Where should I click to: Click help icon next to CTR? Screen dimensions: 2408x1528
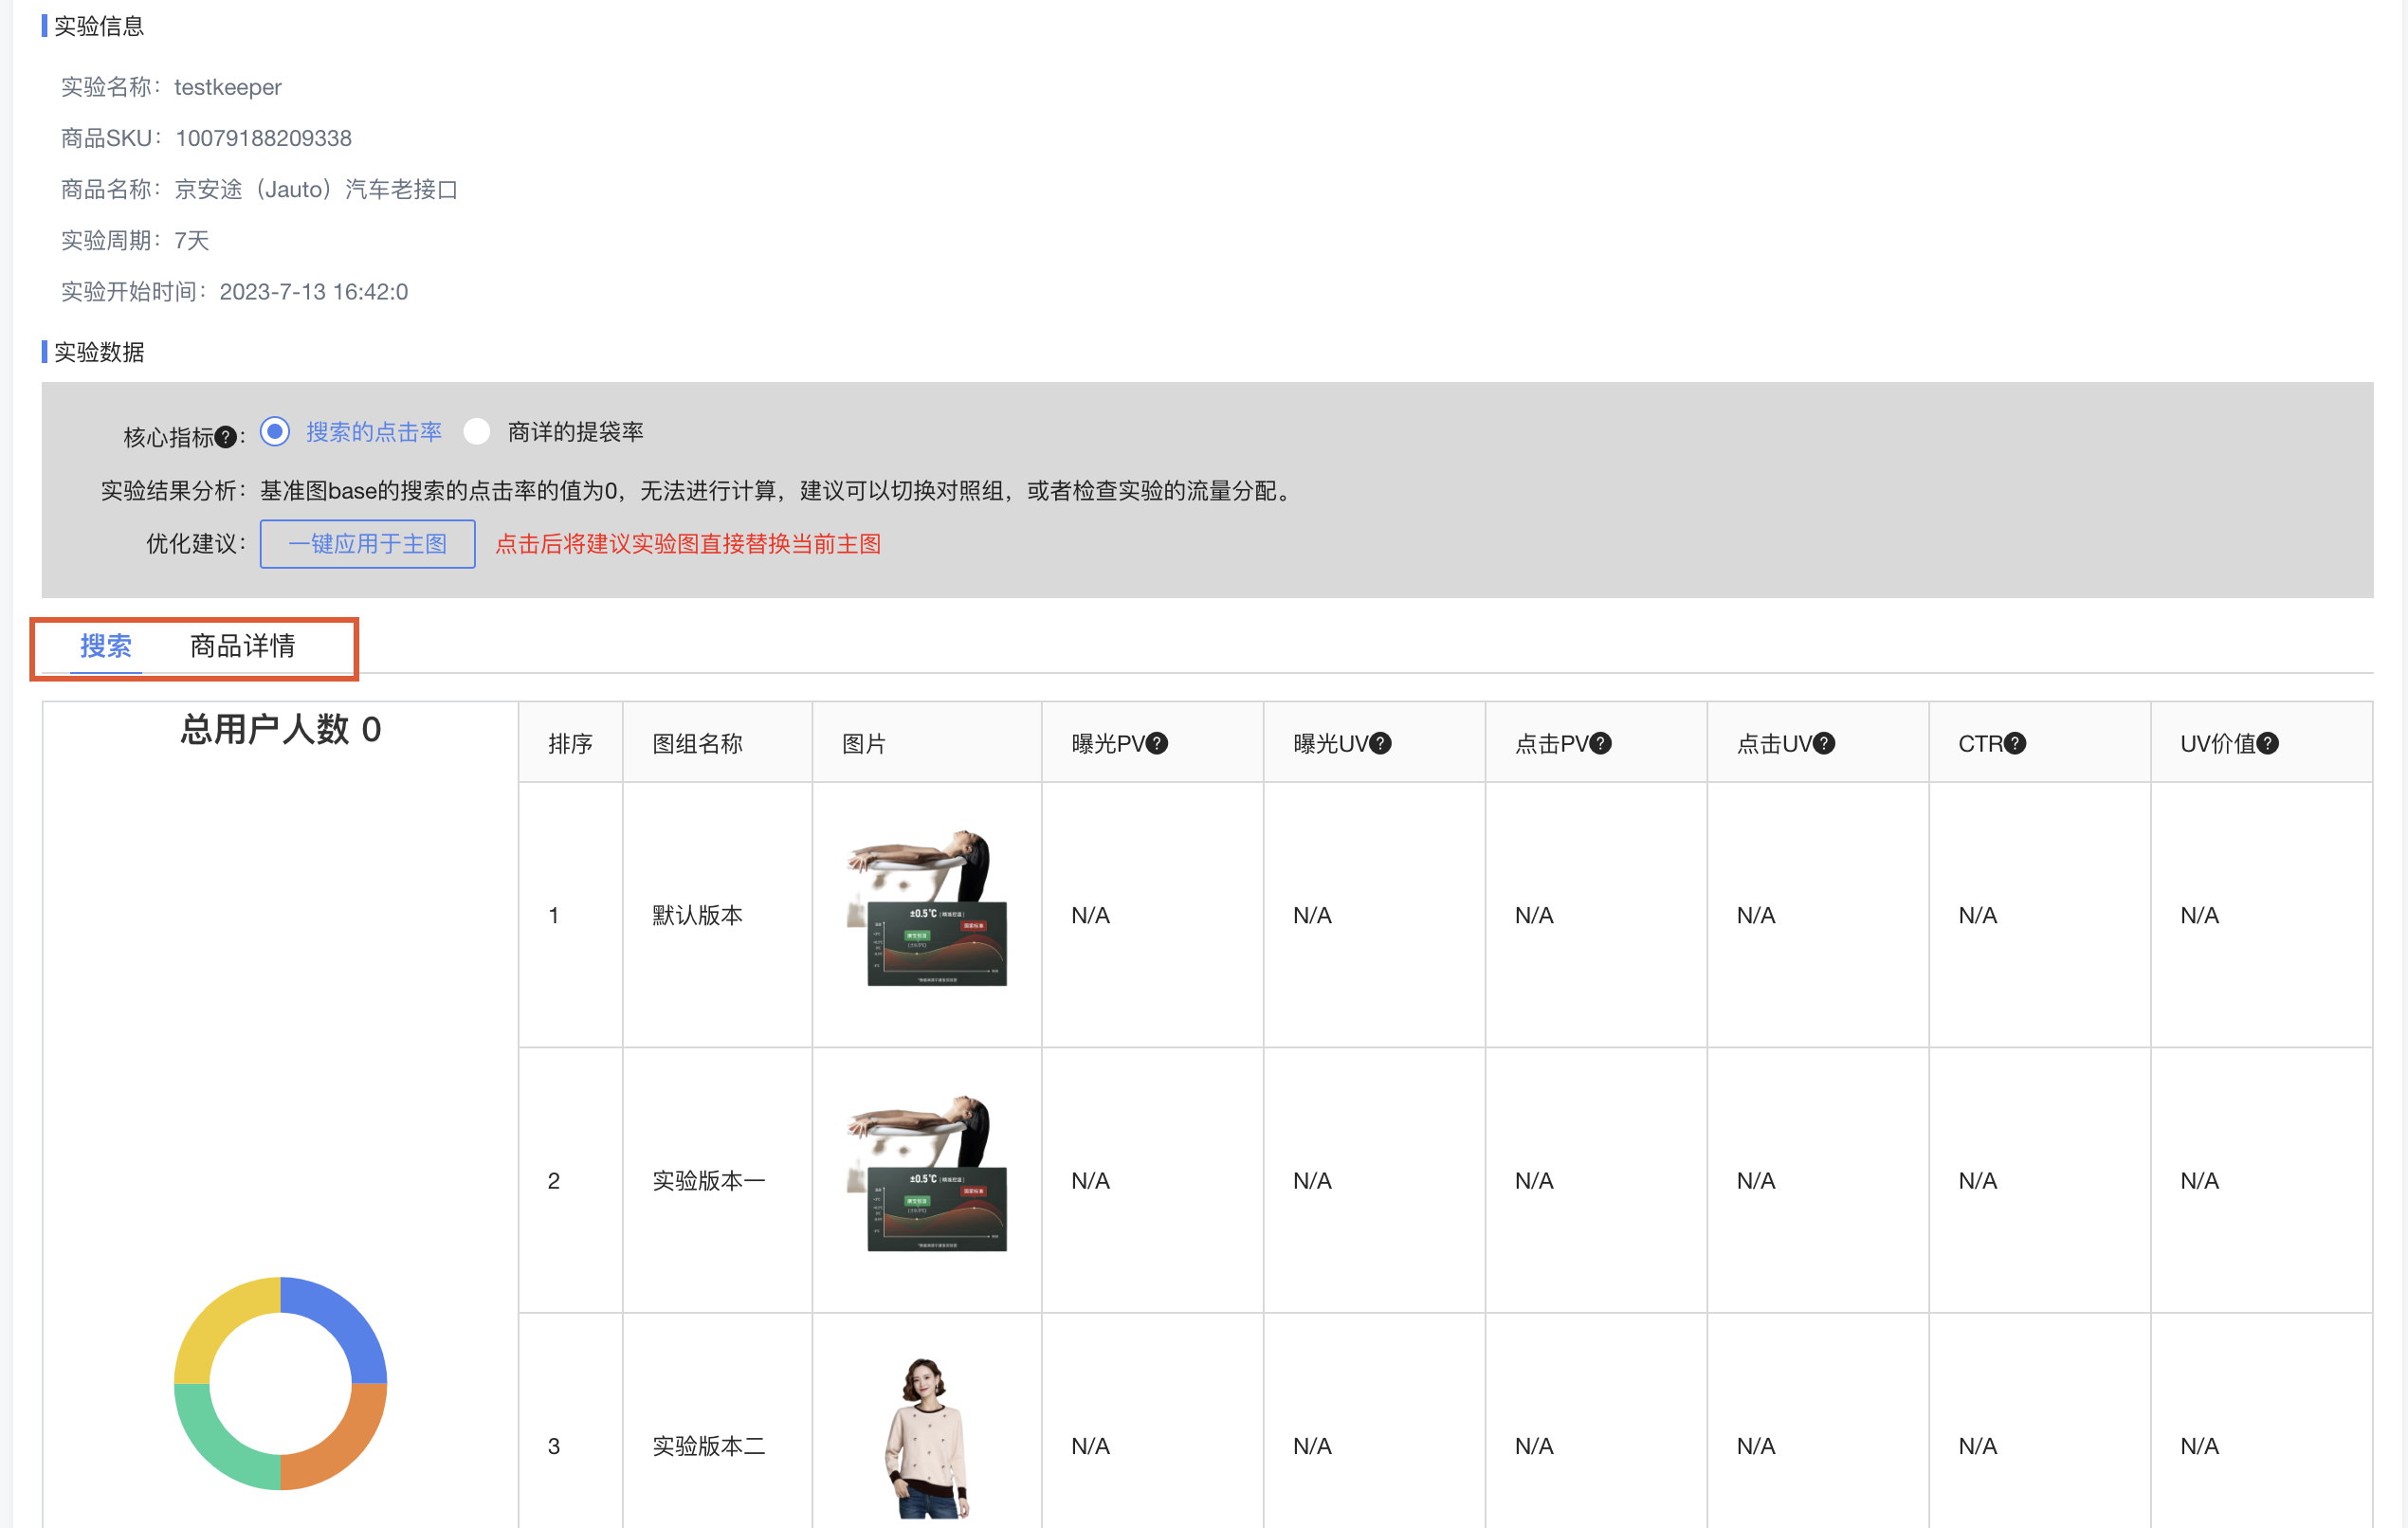coord(2015,743)
